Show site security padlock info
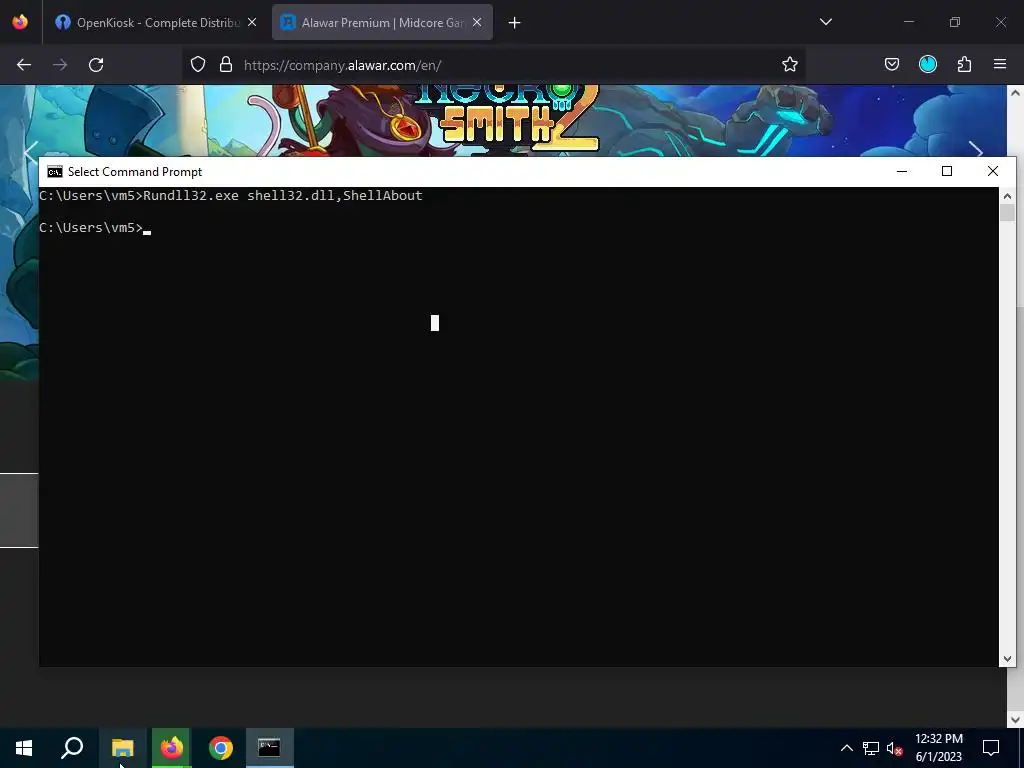The width and height of the screenshot is (1024, 768). pyautogui.click(x=226, y=65)
